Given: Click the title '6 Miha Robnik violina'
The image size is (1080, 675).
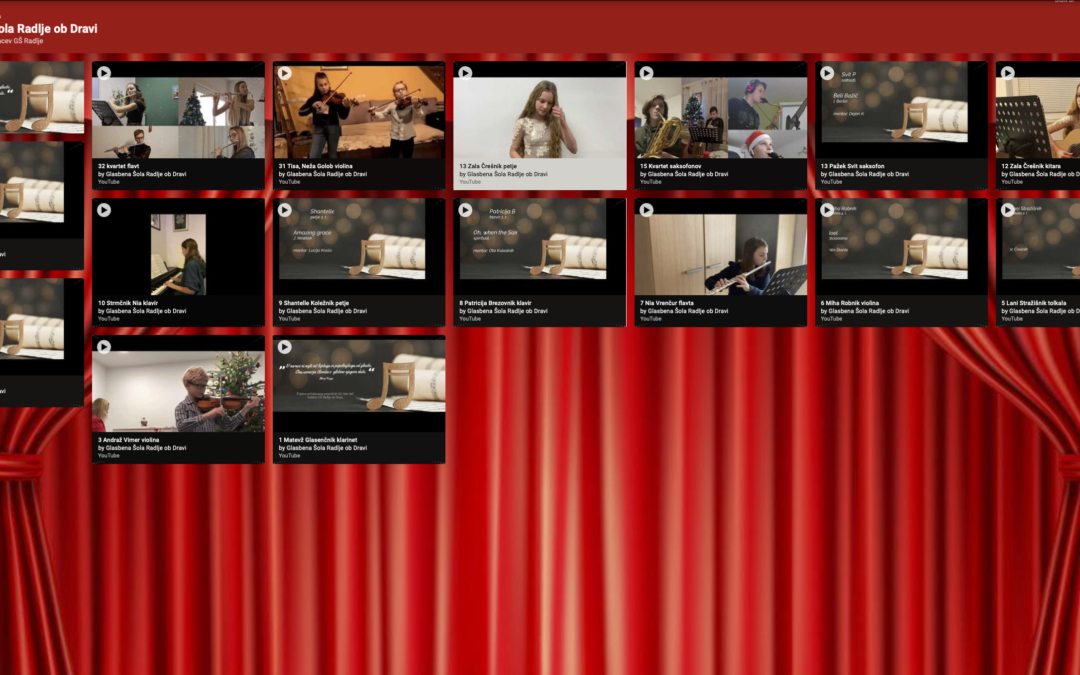Looking at the screenshot, I should coord(849,303).
